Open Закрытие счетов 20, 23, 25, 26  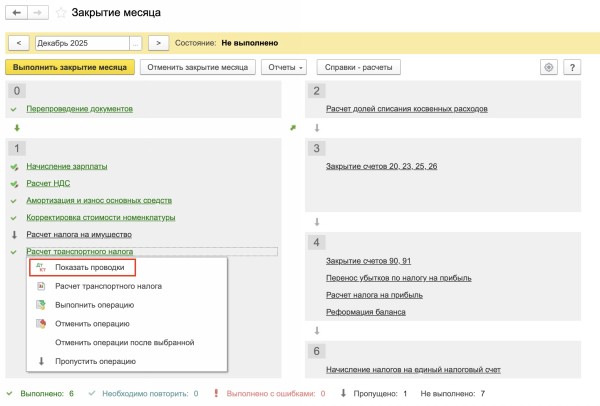point(382,166)
